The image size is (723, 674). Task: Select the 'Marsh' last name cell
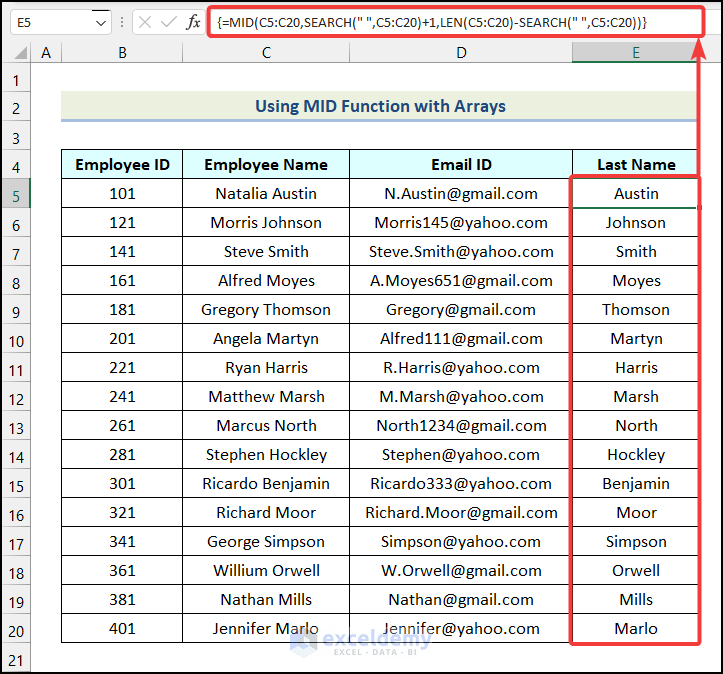635,396
